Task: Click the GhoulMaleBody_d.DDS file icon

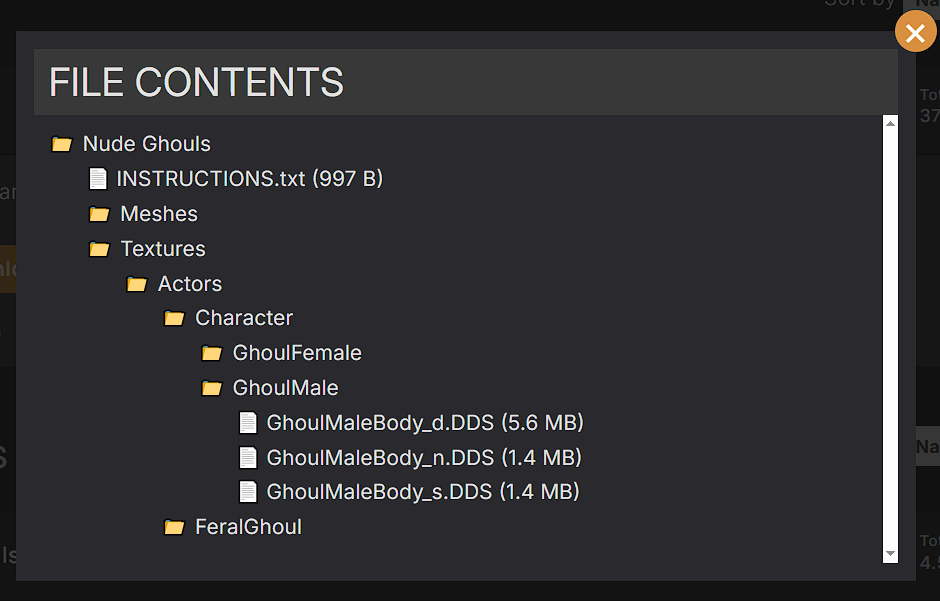Action: click(x=248, y=422)
